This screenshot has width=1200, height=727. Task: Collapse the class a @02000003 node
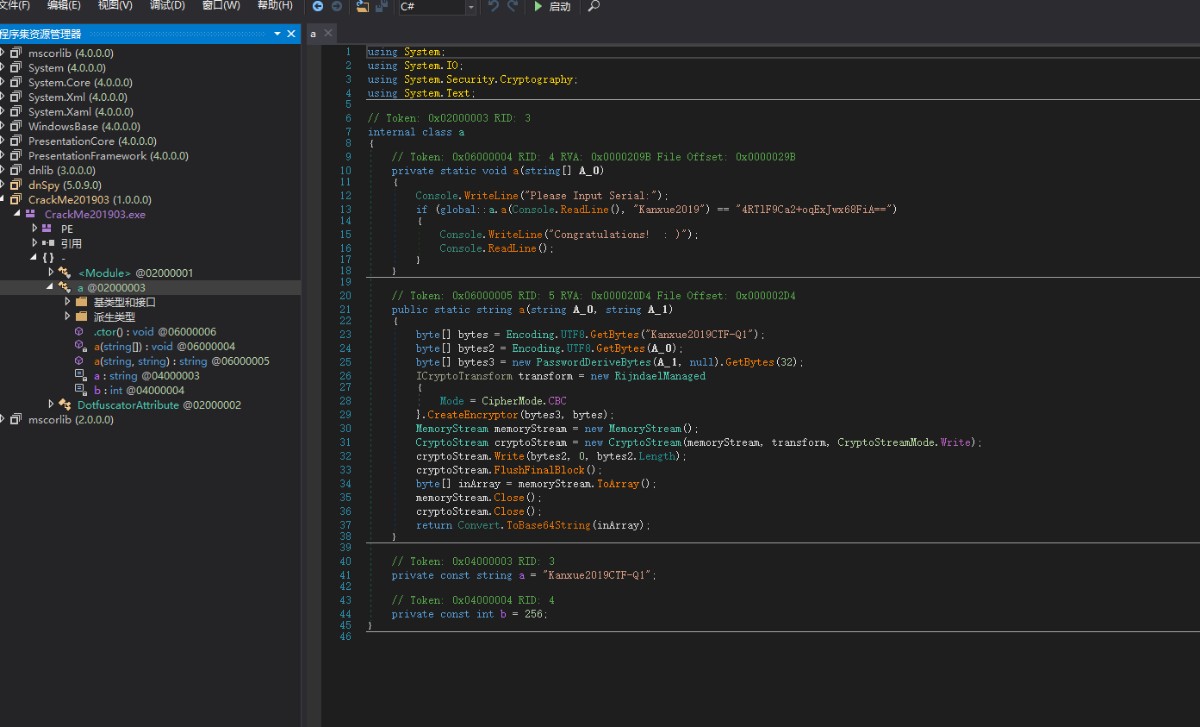(50, 288)
